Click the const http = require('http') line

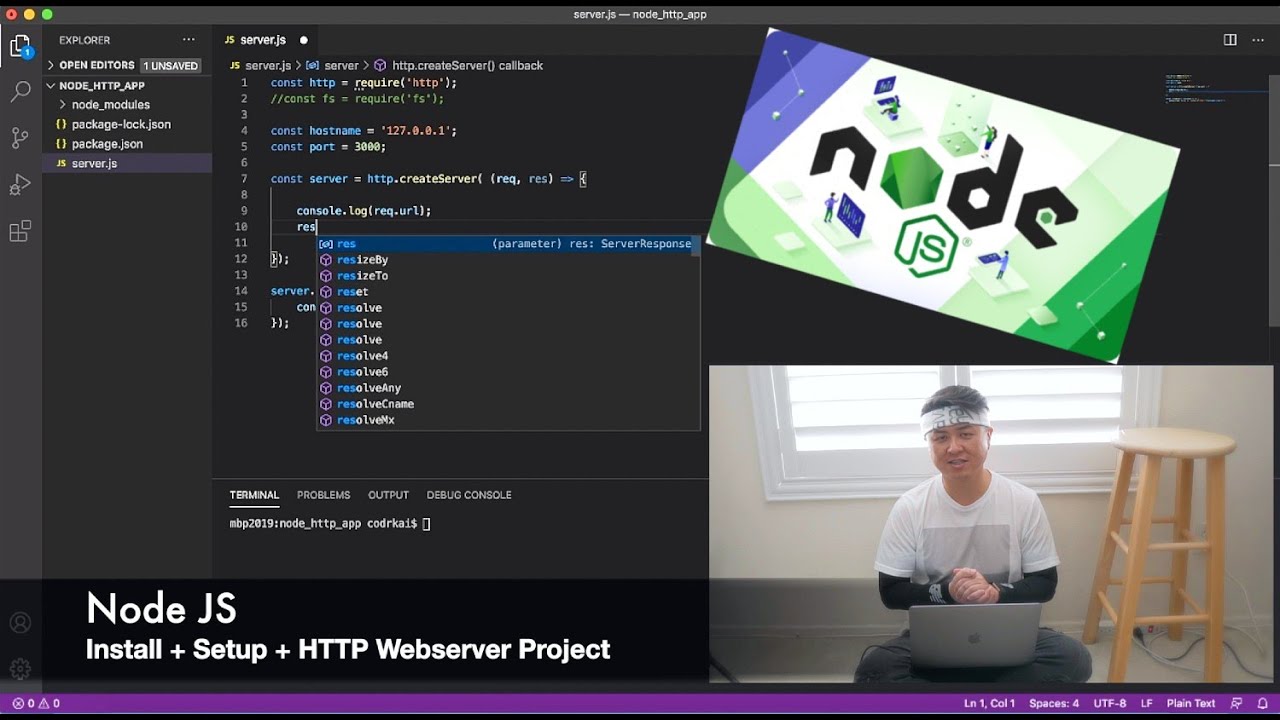pyautogui.click(x=363, y=83)
